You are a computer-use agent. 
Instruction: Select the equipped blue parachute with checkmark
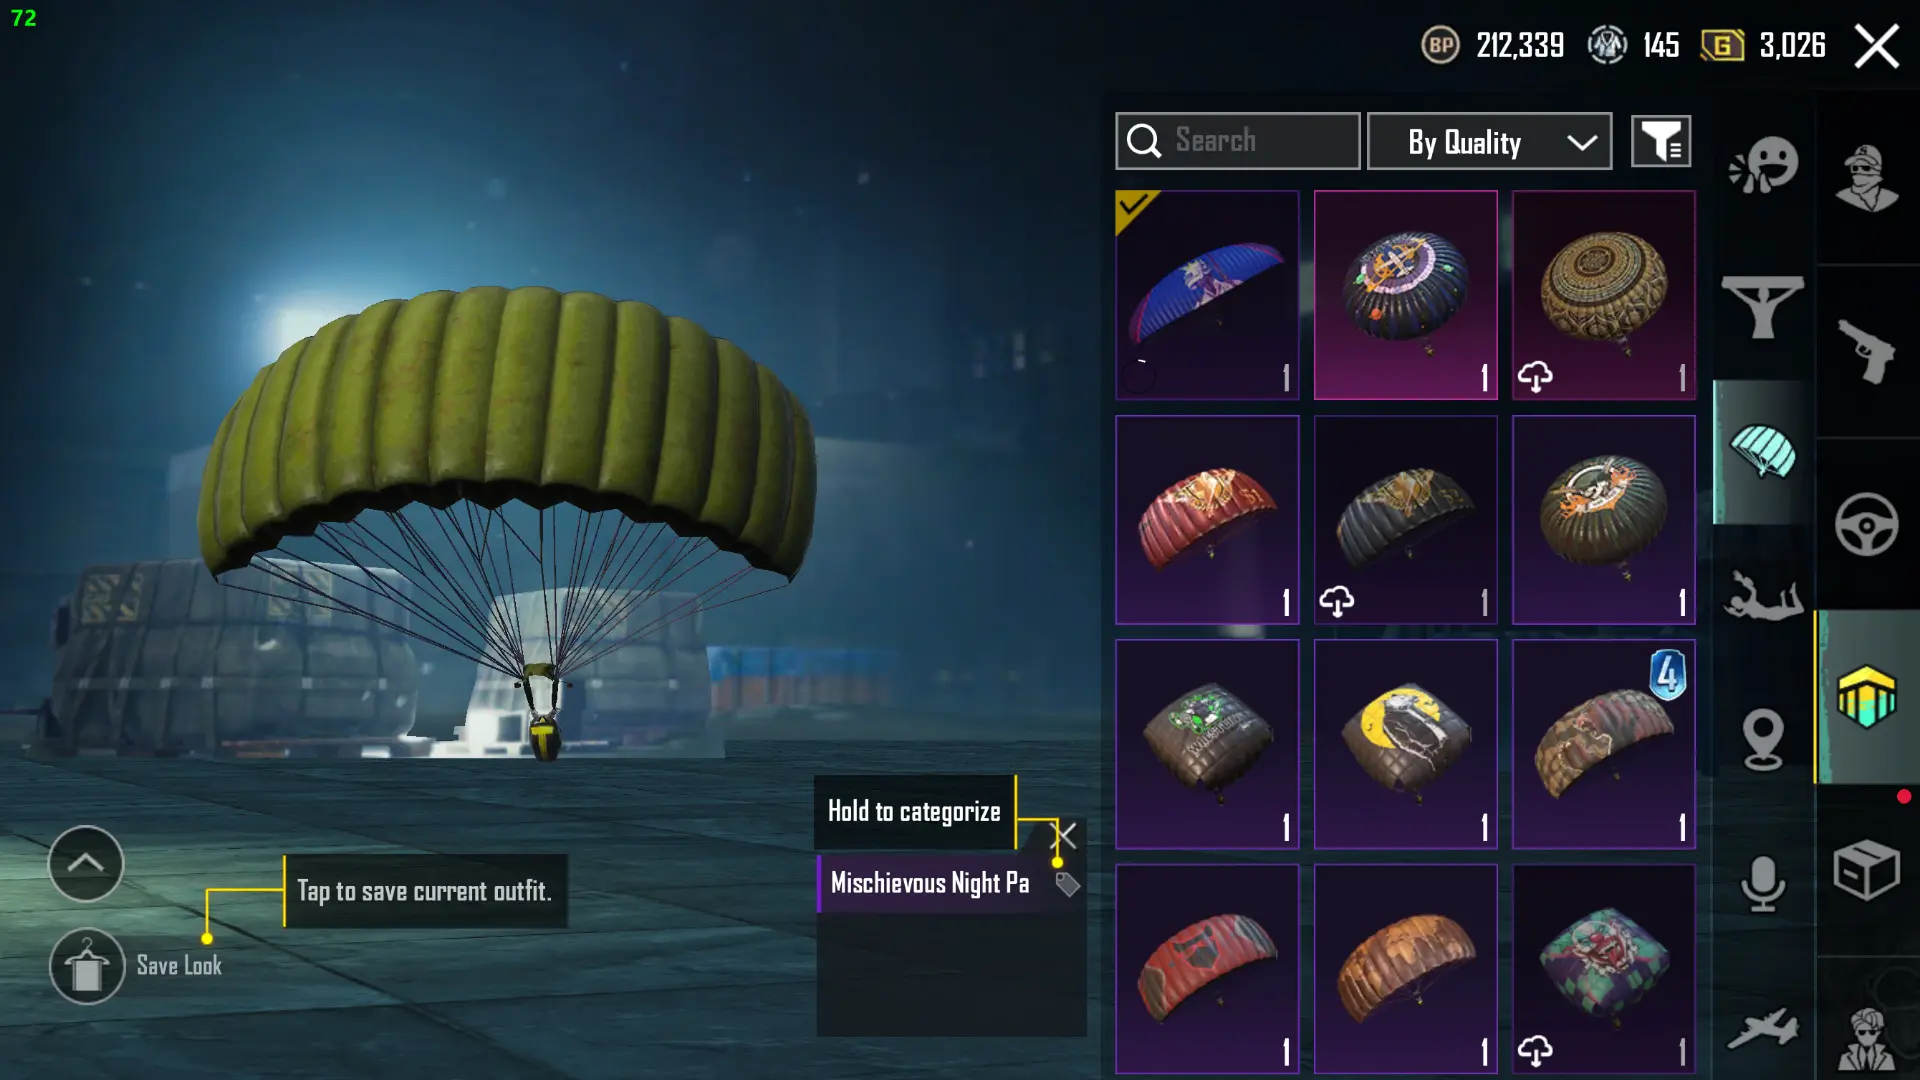pyautogui.click(x=1207, y=295)
